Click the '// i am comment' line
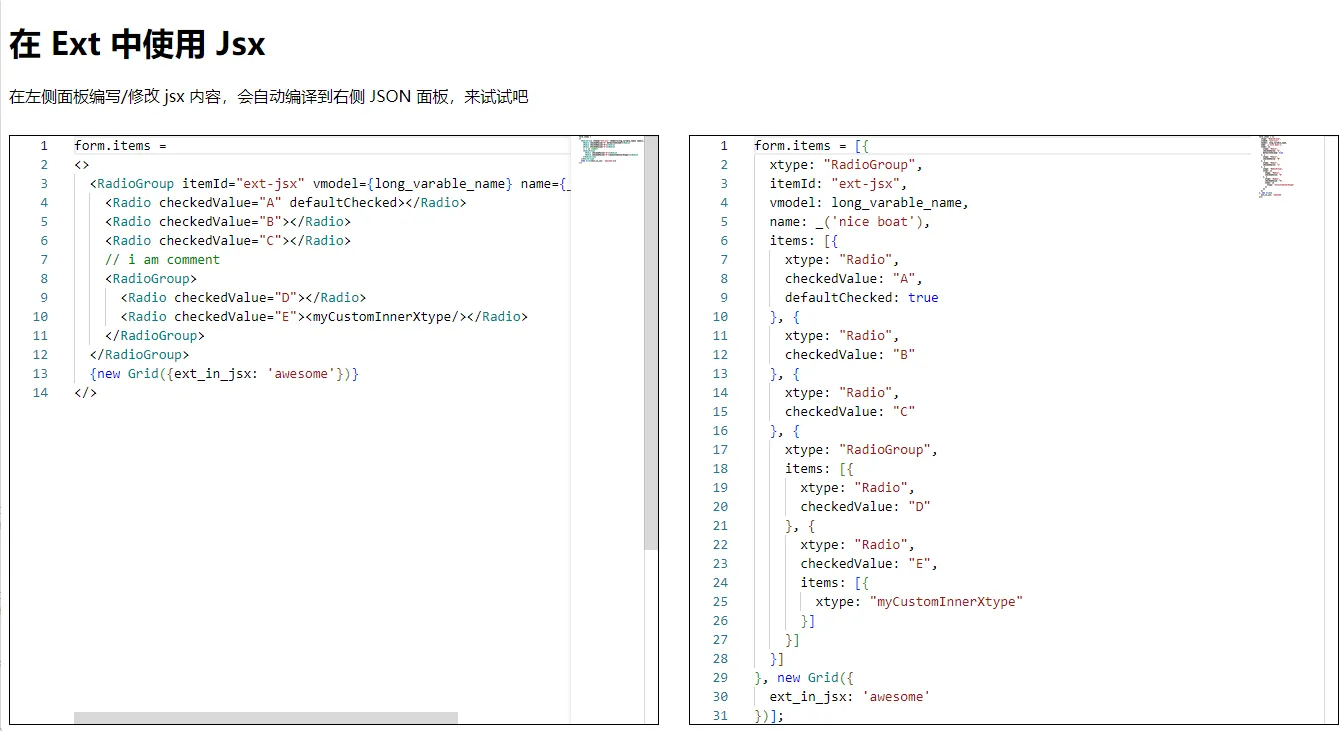 coord(162,260)
